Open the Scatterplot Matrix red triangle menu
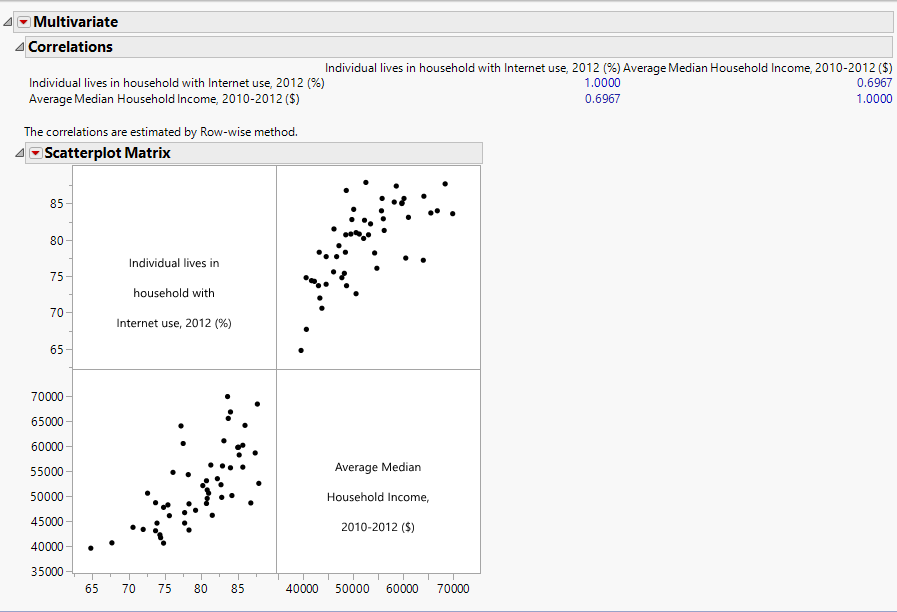897x612 pixels. pos(38,152)
